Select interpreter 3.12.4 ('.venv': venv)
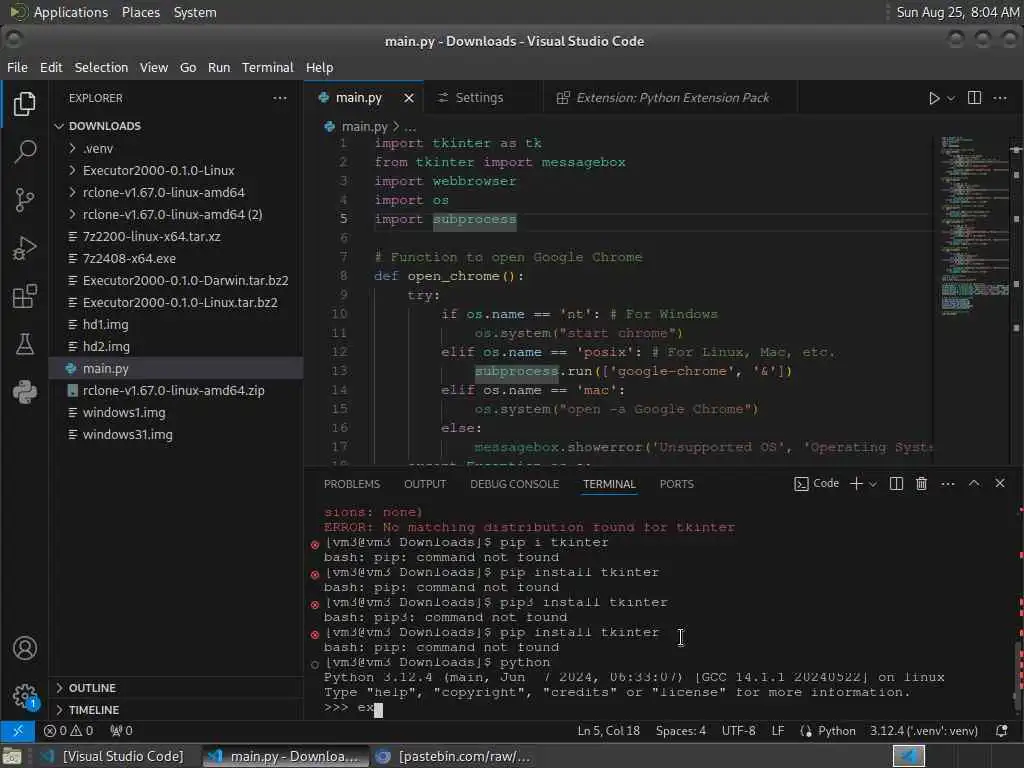The image size is (1024, 768). (x=923, y=731)
